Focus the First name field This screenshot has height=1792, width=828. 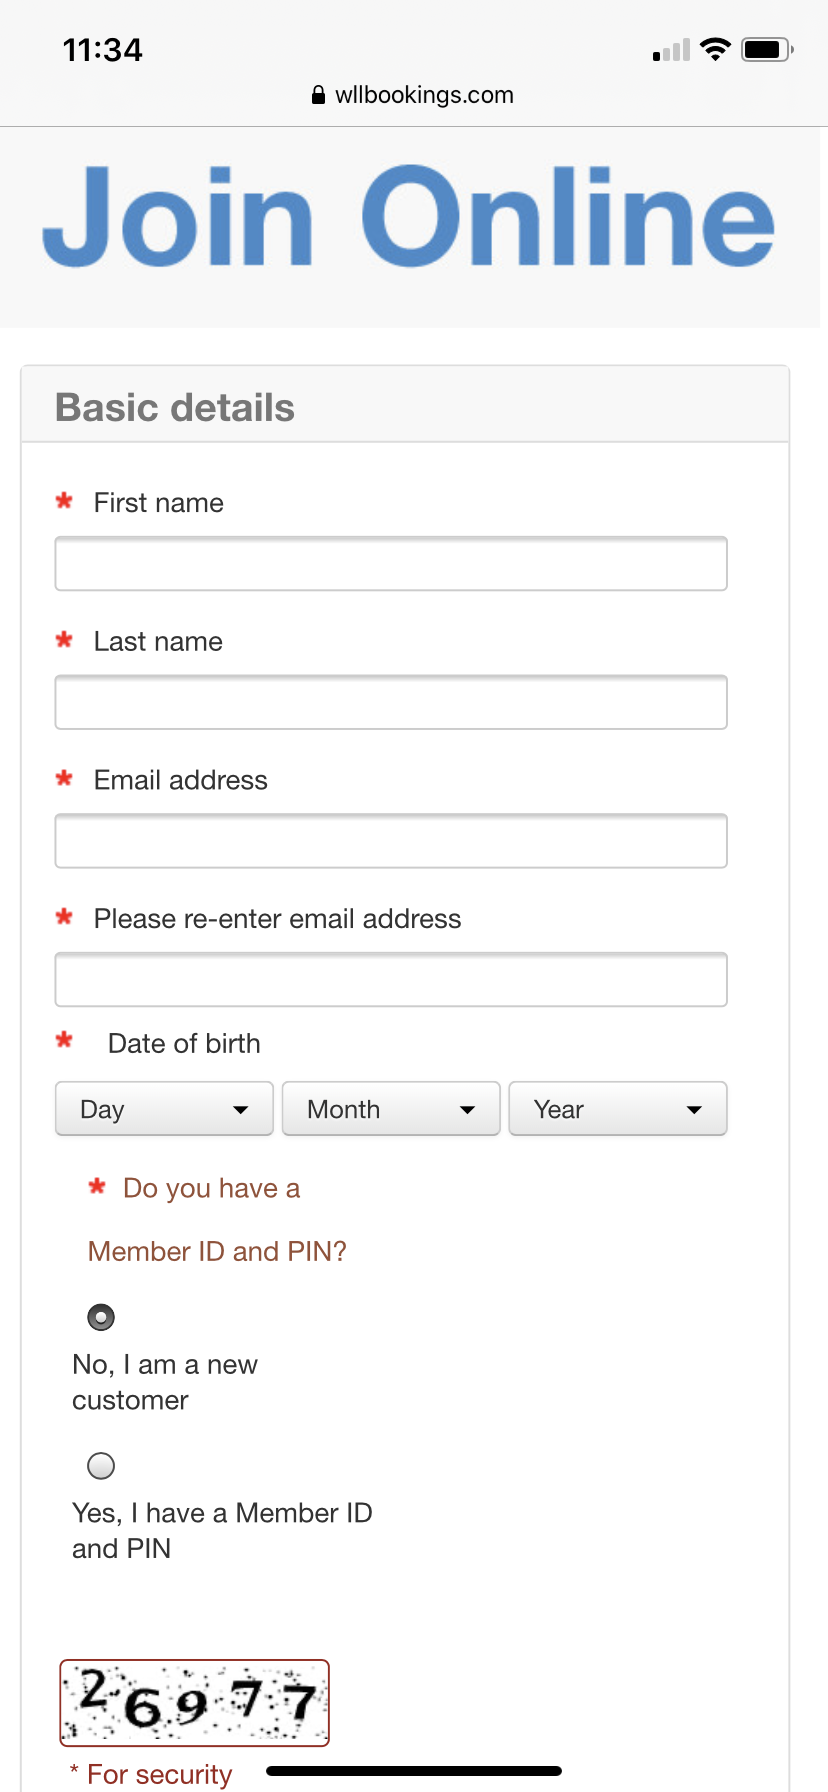click(391, 564)
